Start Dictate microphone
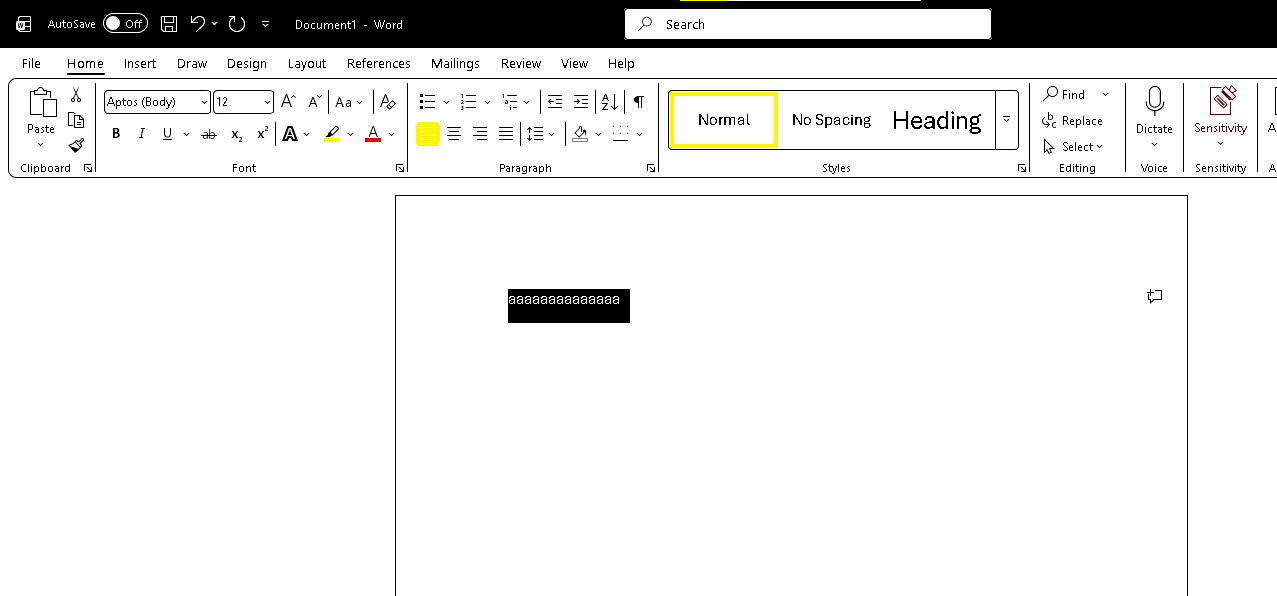This screenshot has width=1277, height=596. pyautogui.click(x=1154, y=102)
